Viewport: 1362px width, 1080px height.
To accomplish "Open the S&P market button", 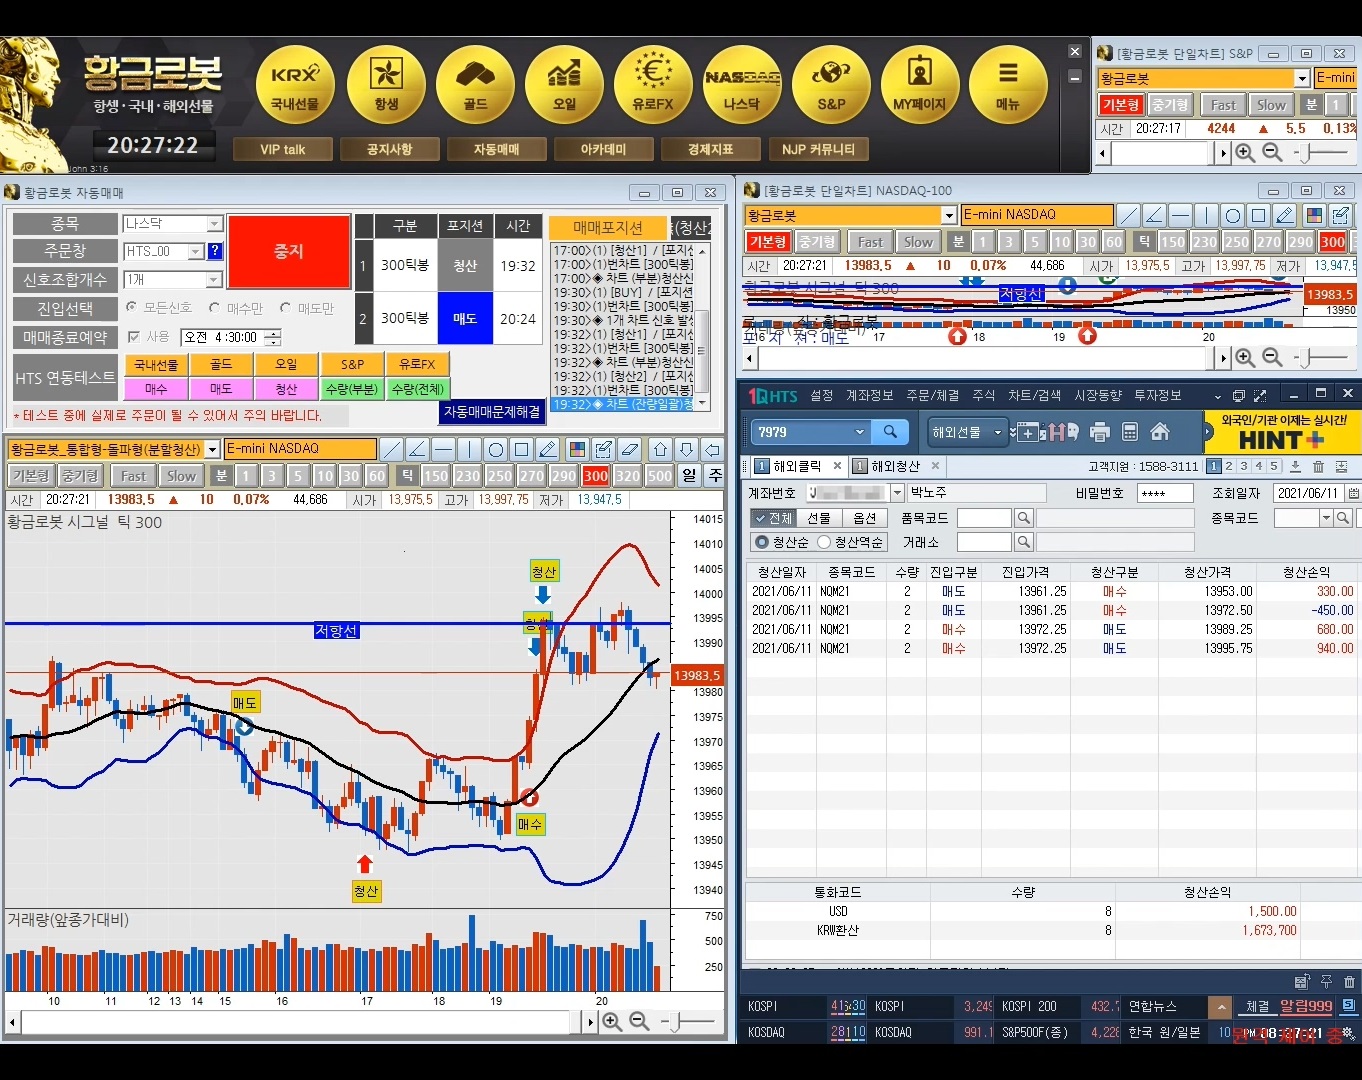I will 831,84.
